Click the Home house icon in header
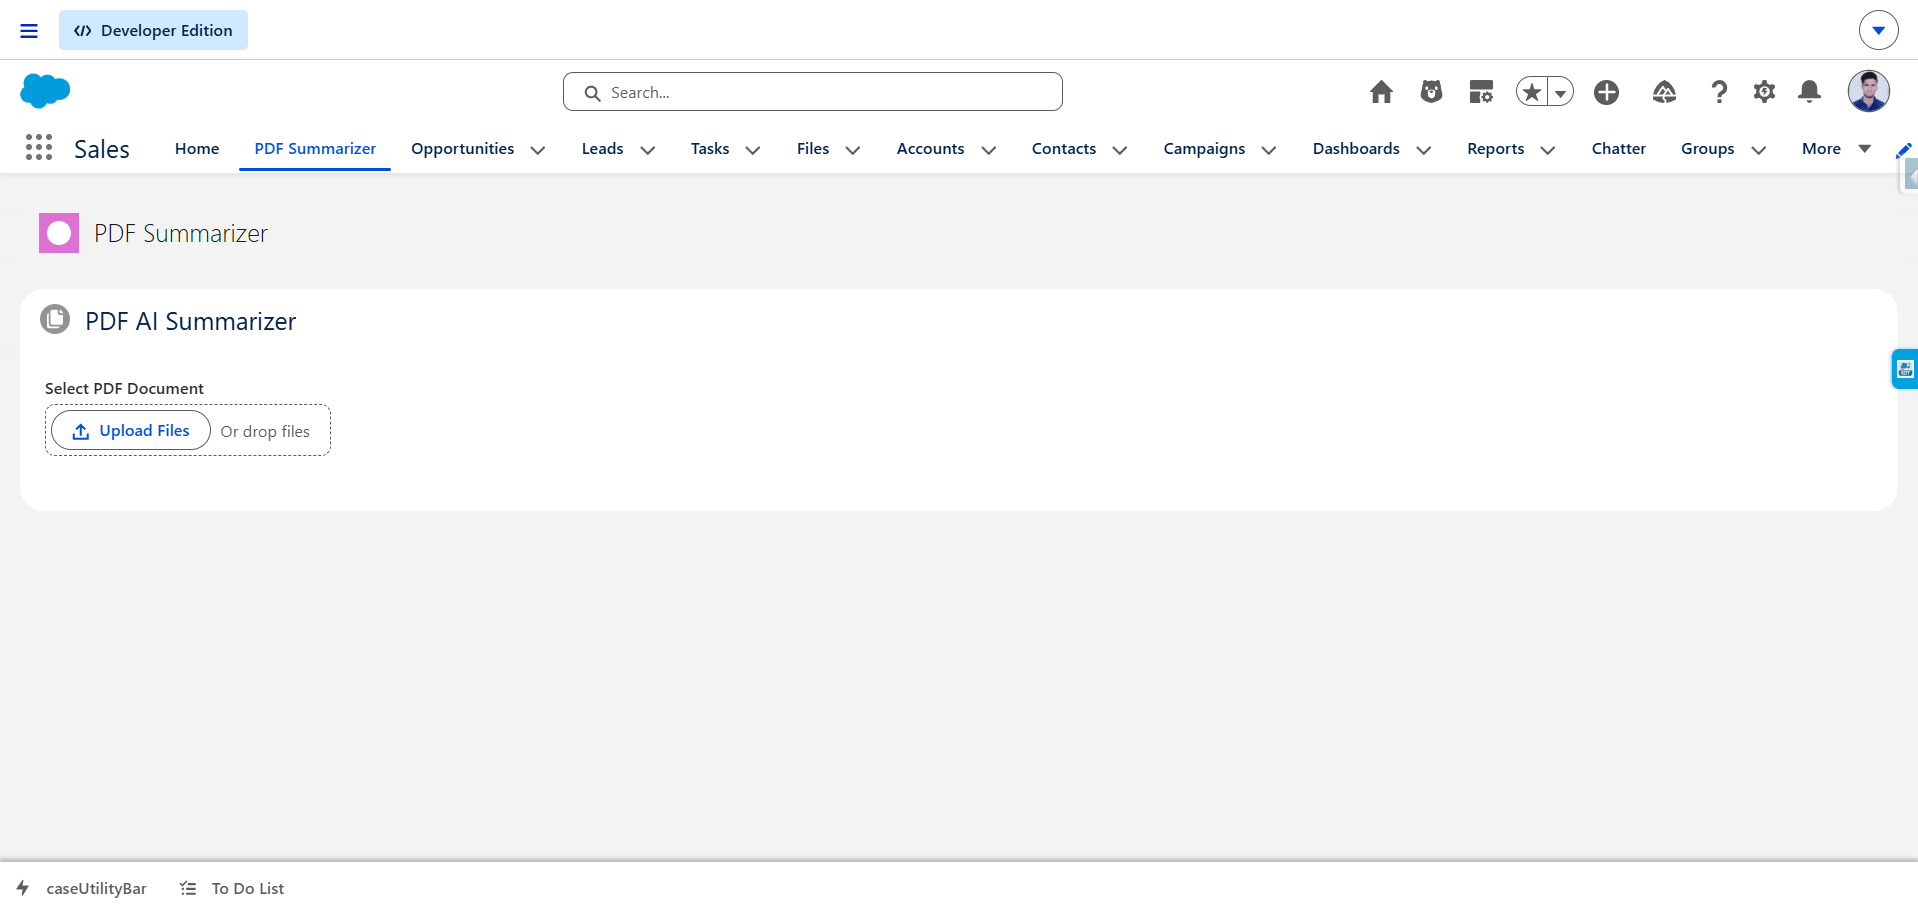 tap(1381, 92)
